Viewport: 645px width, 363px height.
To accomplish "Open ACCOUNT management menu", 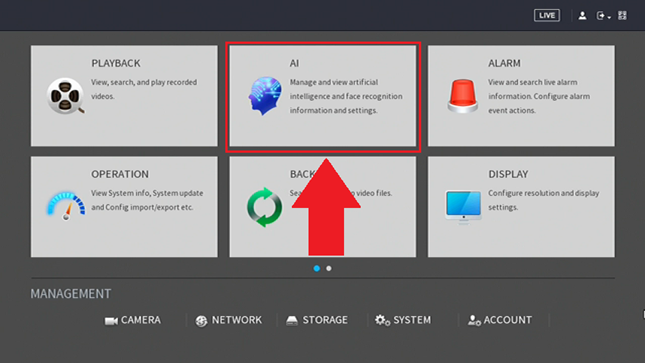I will [x=500, y=320].
